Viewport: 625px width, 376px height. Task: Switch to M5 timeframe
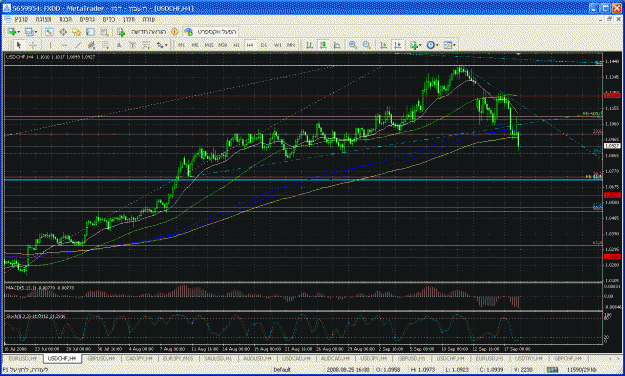[195, 45]
